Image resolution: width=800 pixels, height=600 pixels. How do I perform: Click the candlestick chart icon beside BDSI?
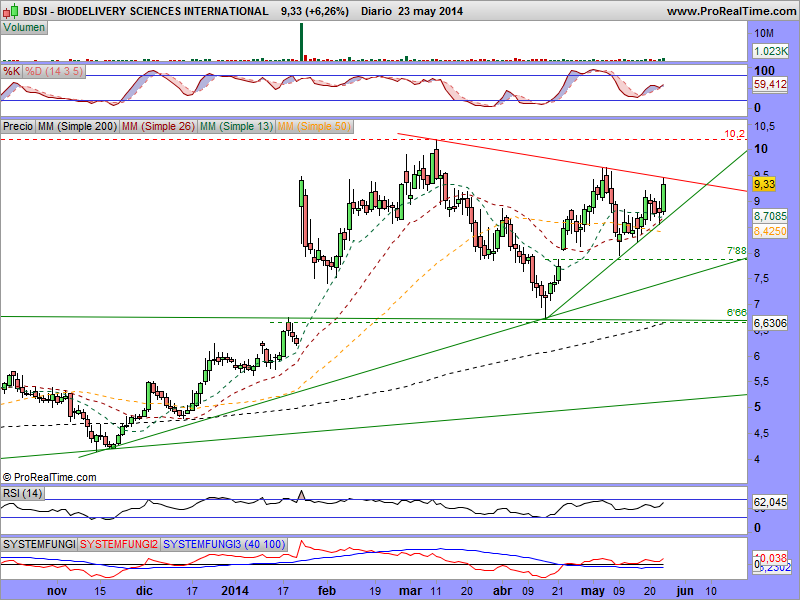(x=11, y=10)
